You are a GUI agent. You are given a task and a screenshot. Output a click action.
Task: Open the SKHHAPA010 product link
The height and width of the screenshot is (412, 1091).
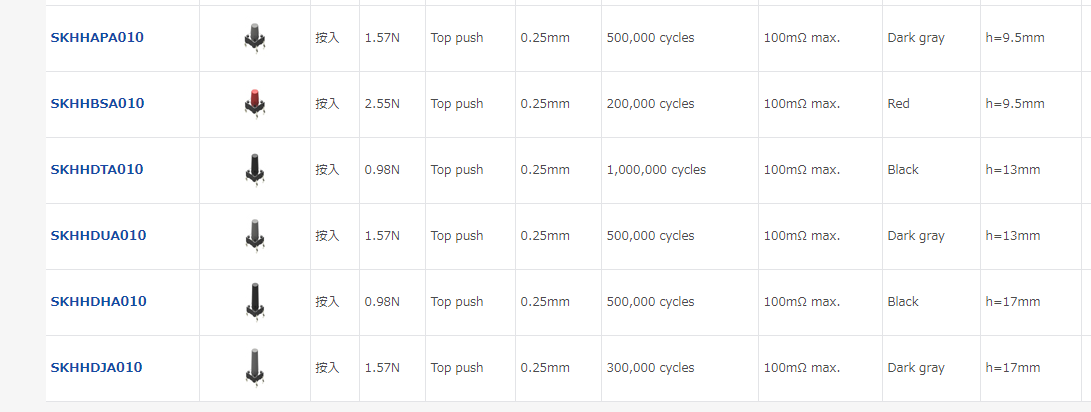(x=97, y=38)
